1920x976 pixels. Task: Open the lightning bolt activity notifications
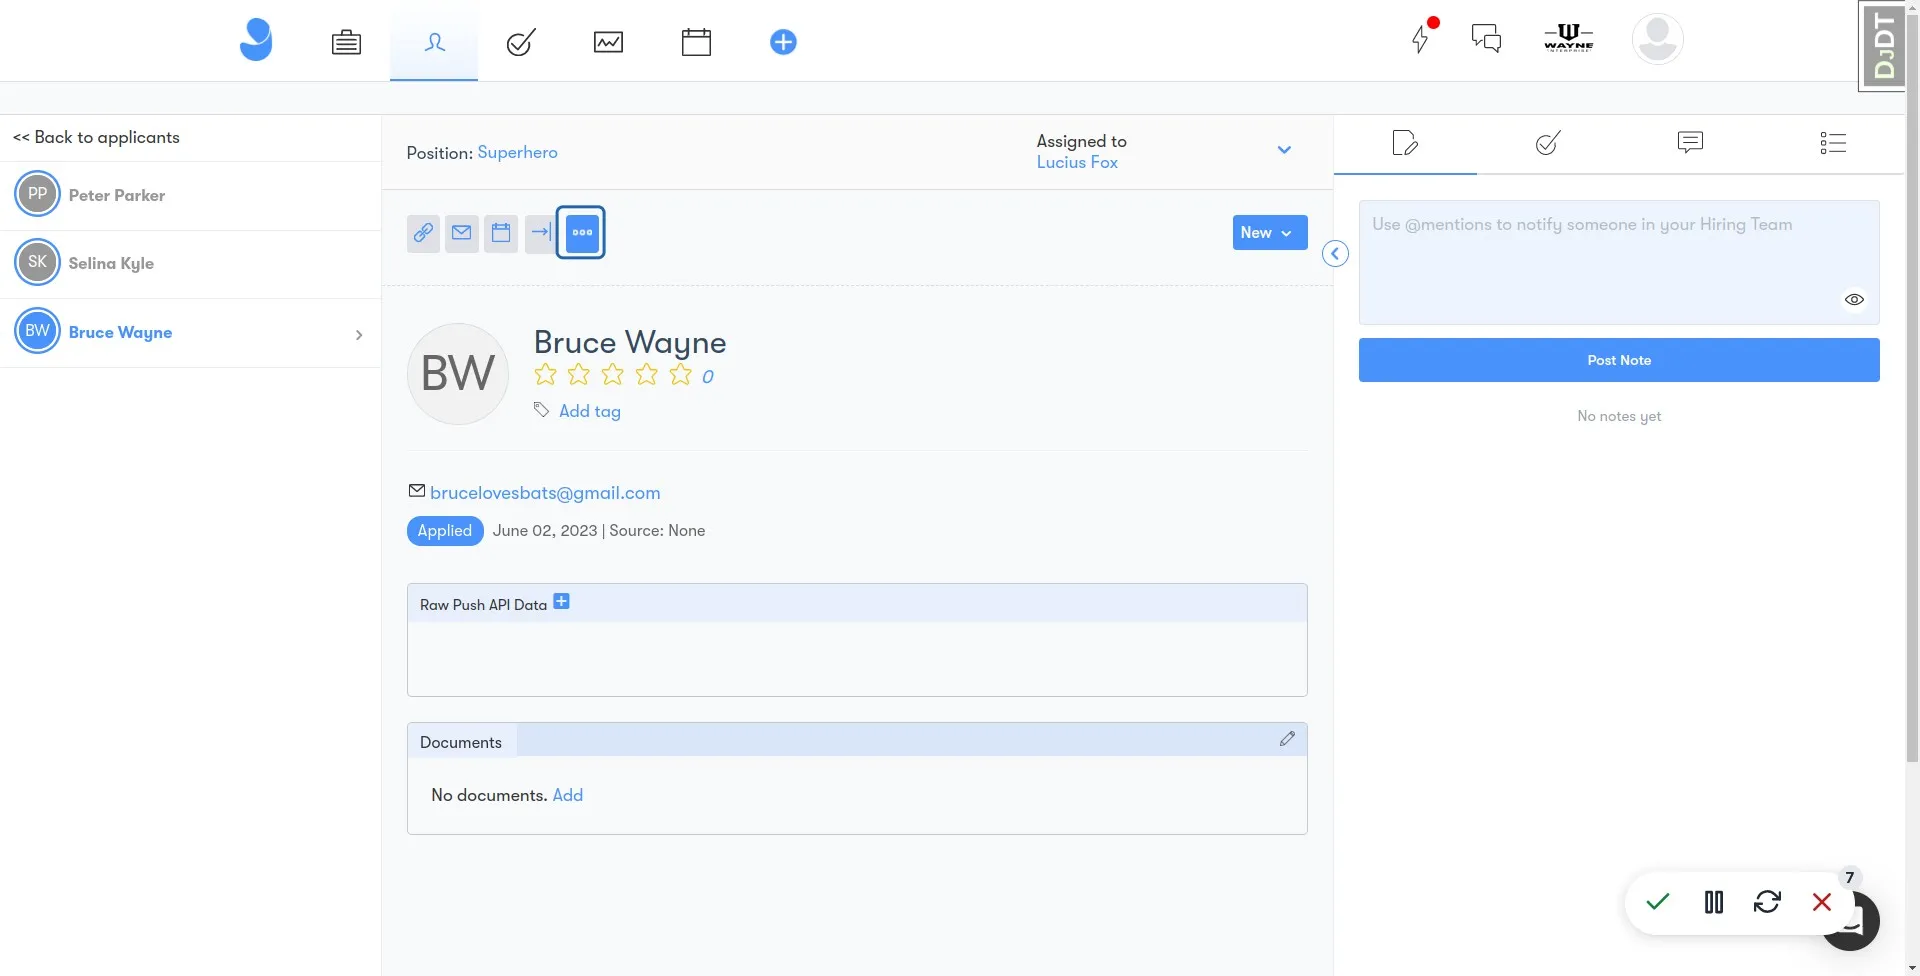1420,39
